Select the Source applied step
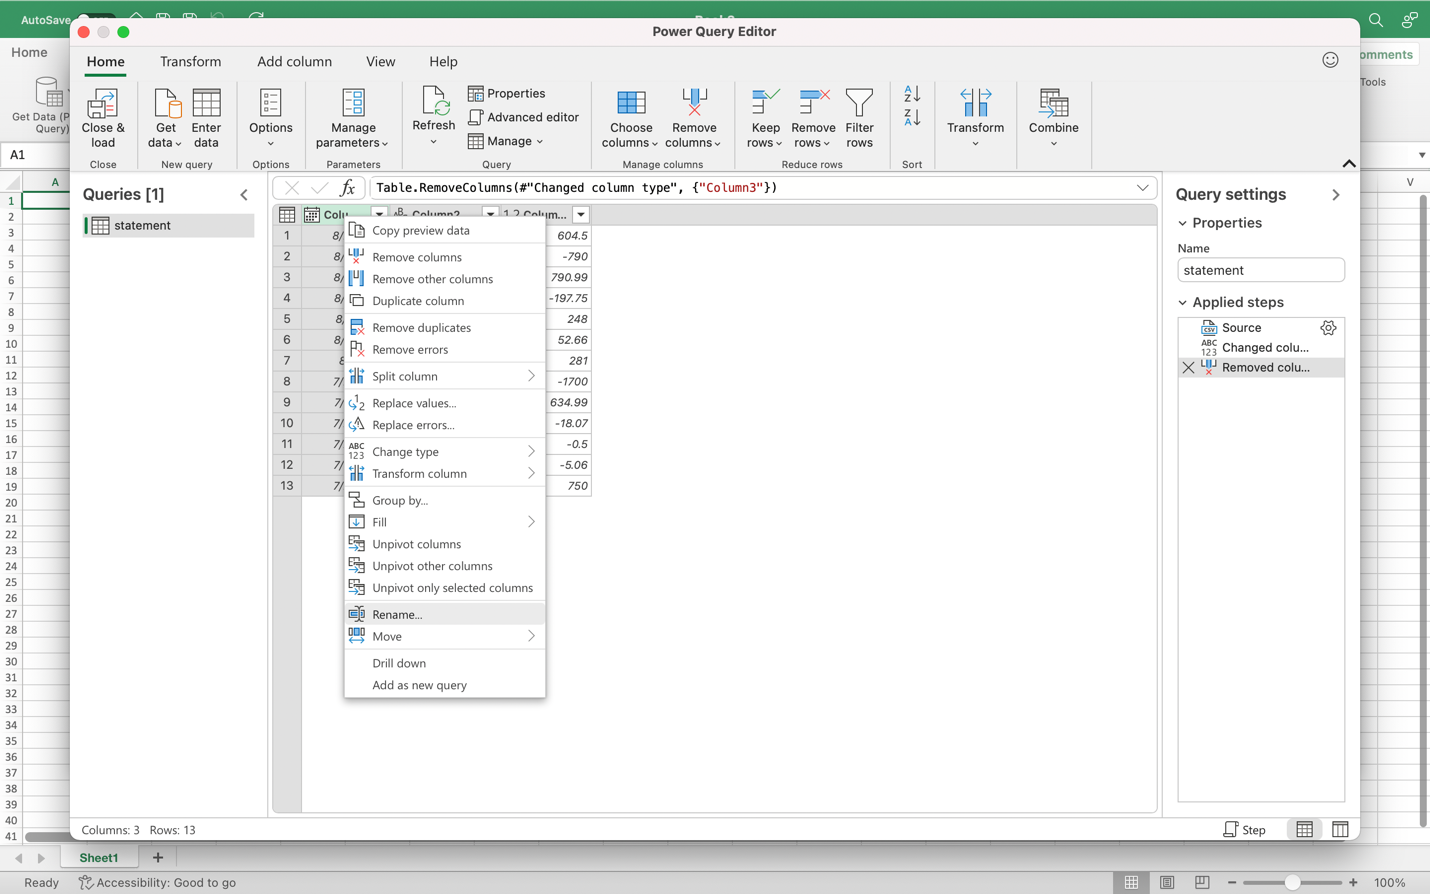Screen dimensions: 1430x894 (x=1262, y=328)
